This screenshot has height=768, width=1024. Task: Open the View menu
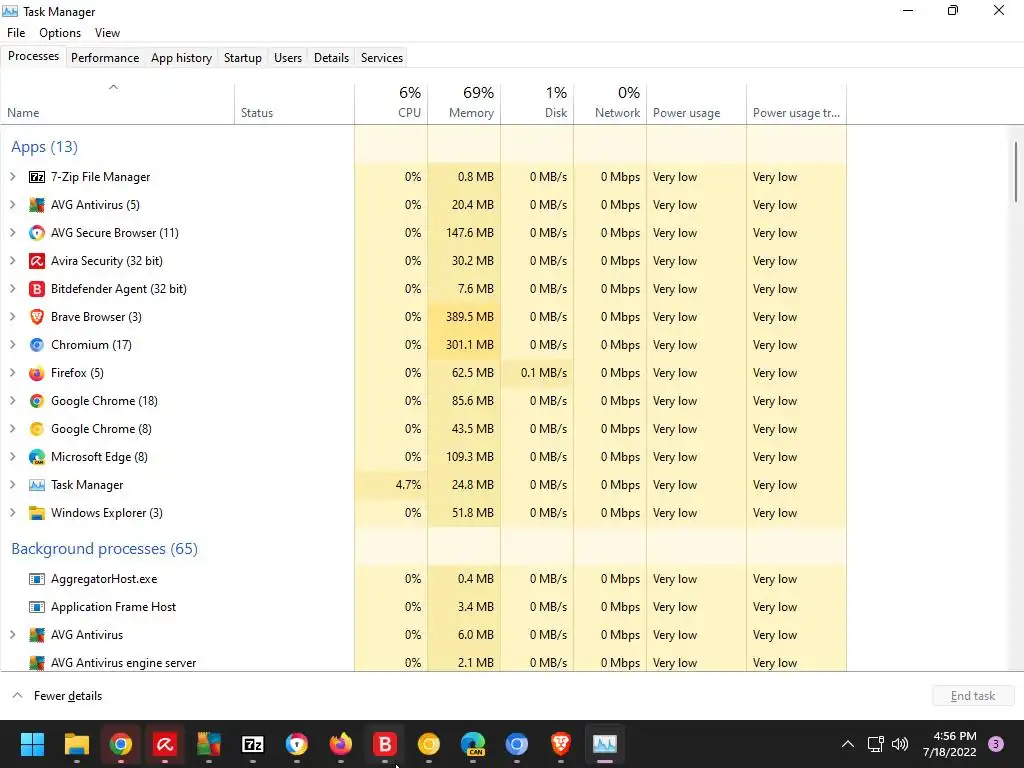(x=107, y=33)
